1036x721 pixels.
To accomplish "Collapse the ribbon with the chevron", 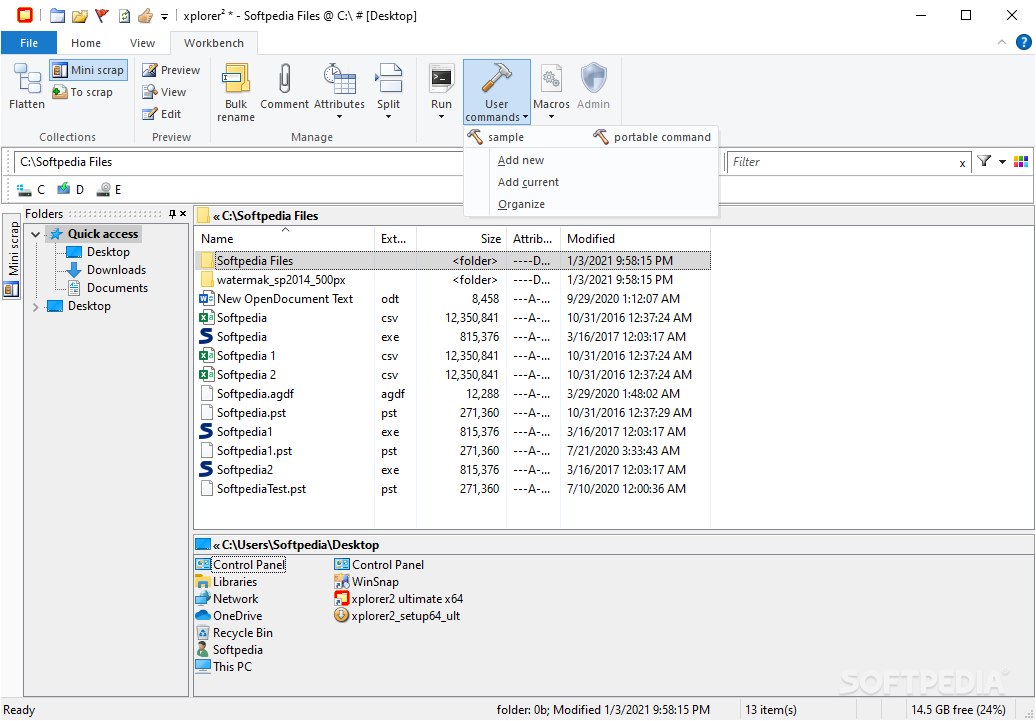I will click(1002, 42).
